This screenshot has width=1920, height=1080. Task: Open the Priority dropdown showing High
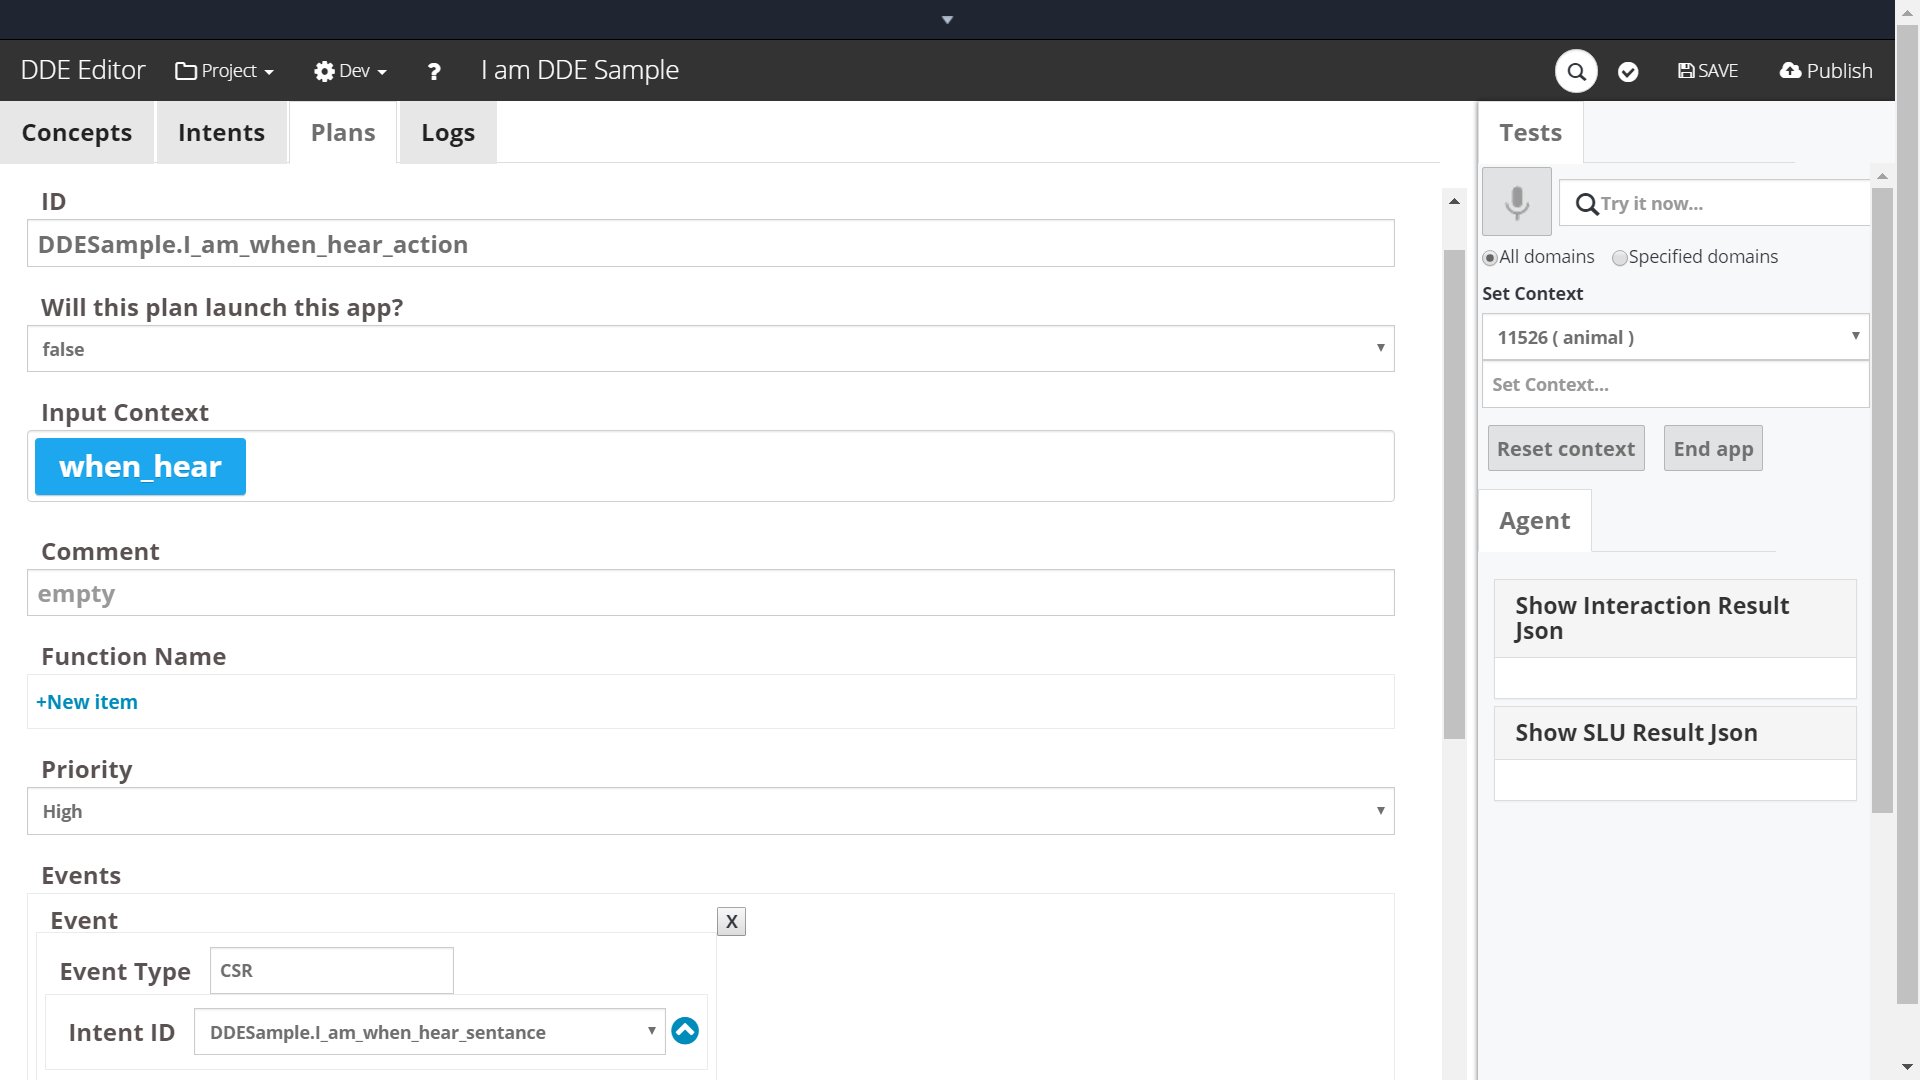710,811
